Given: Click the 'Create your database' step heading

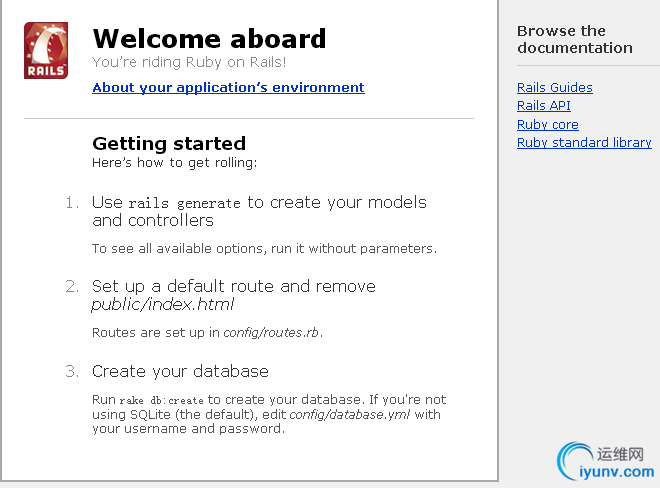Looking at the screenshot, I should (x=180, y=371).
